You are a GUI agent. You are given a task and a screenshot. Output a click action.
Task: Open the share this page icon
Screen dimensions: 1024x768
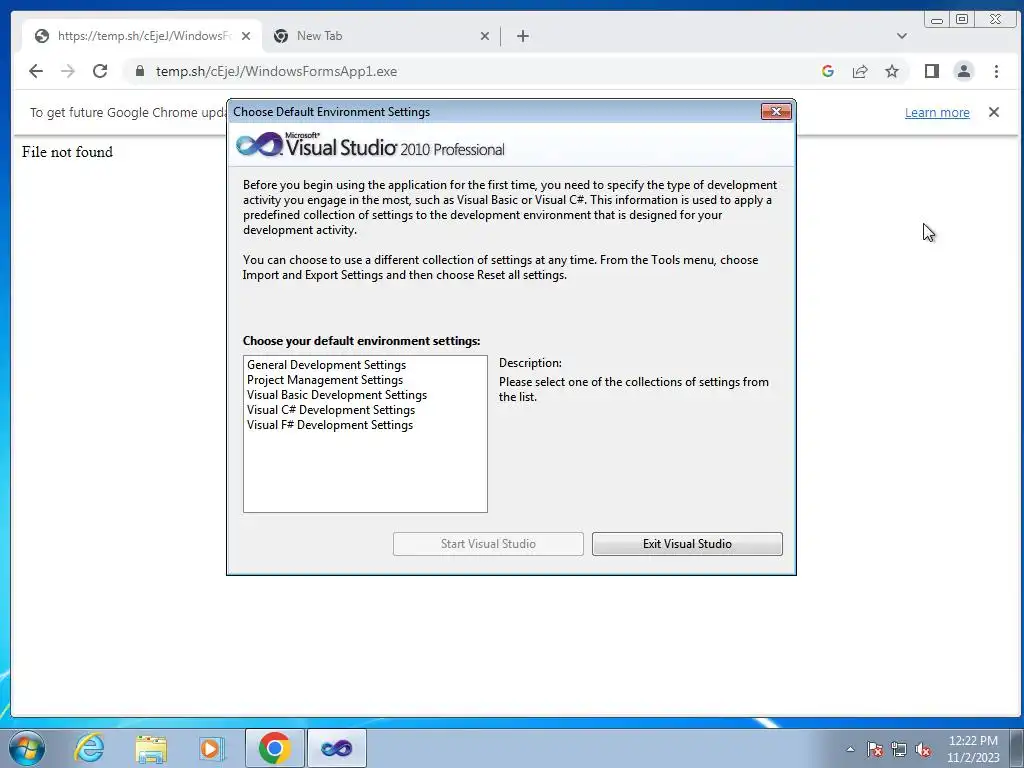coord(859,71)
